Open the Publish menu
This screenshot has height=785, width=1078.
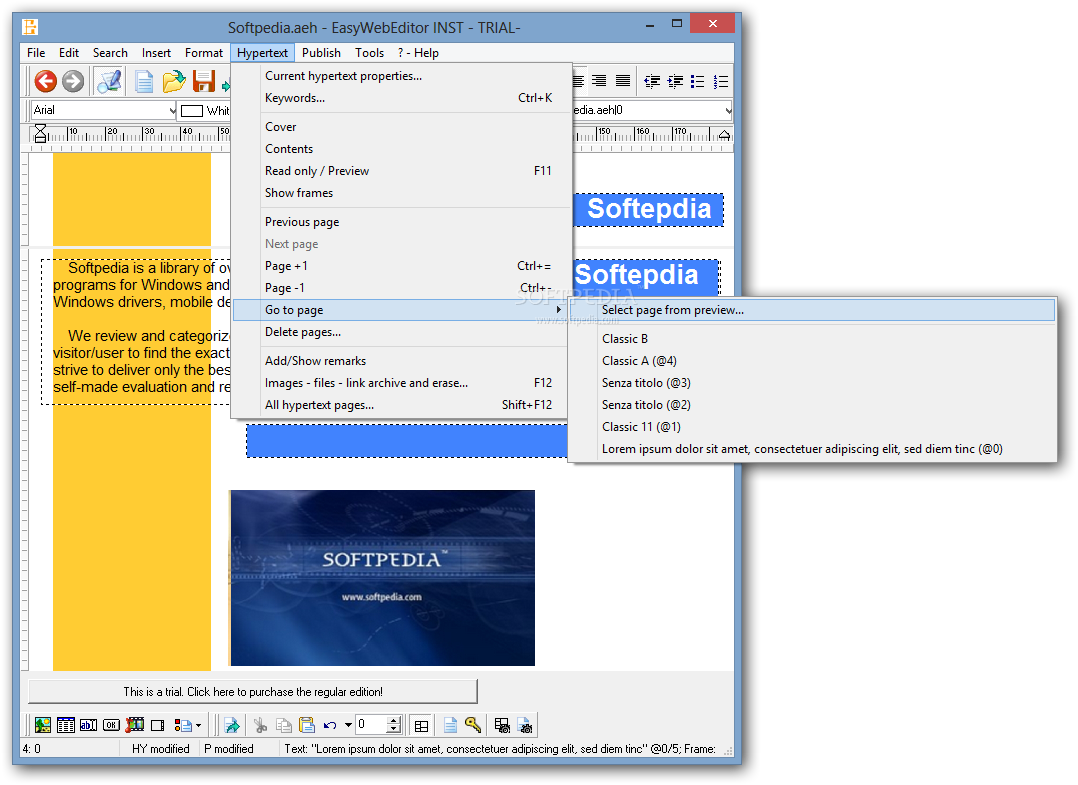point(321,53)
